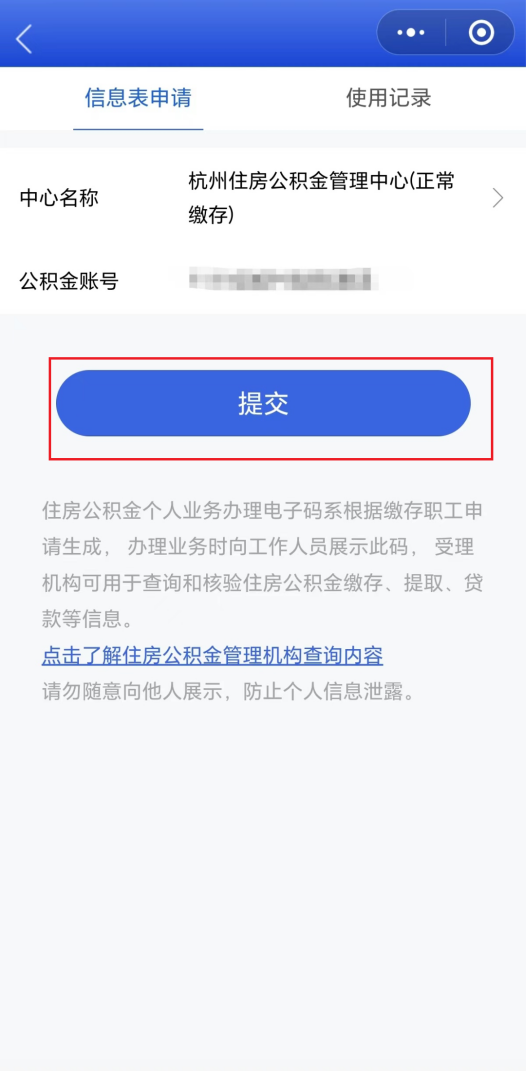Choose 杭州住房公积金管理中心(正常缴存) center value
531x1071 pixels.
322,198
